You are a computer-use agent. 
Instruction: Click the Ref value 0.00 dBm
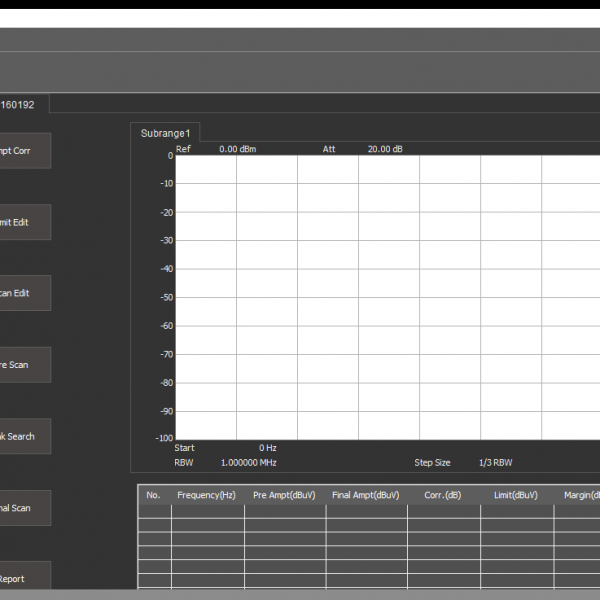(238, 149)
